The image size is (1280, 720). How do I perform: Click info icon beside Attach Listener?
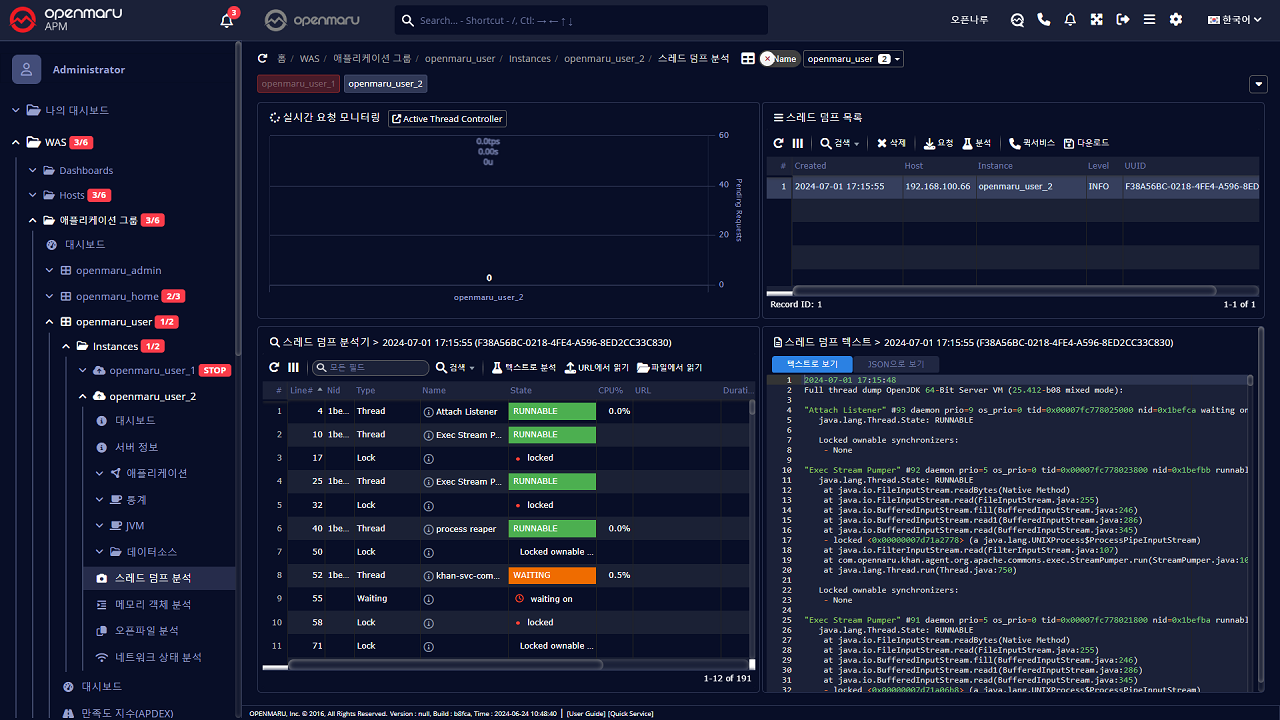coord(428,411)
